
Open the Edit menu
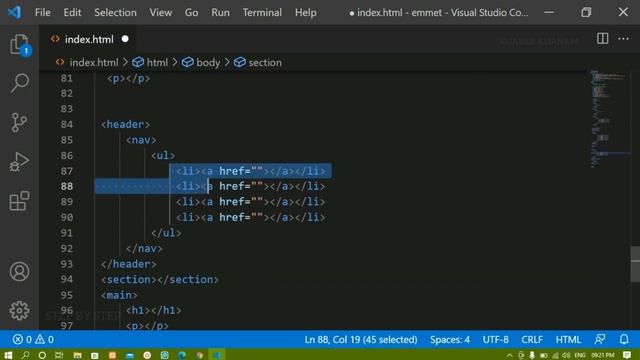[72, 13]
